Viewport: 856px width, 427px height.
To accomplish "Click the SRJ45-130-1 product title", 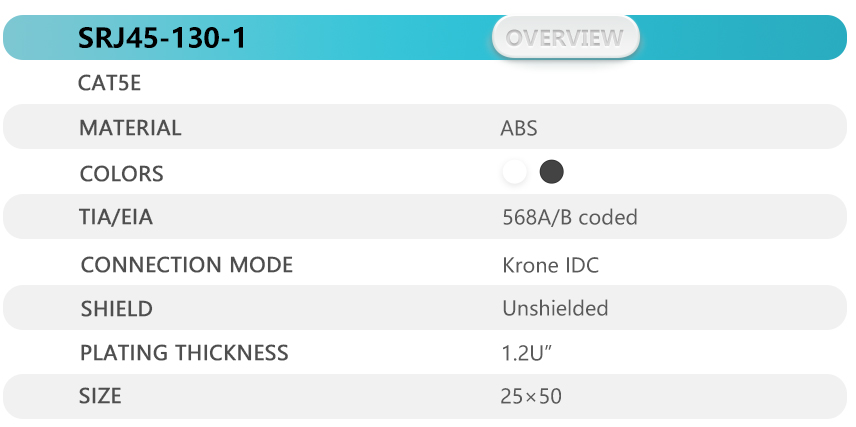I will pyautogui.click(x=162, y=38).
